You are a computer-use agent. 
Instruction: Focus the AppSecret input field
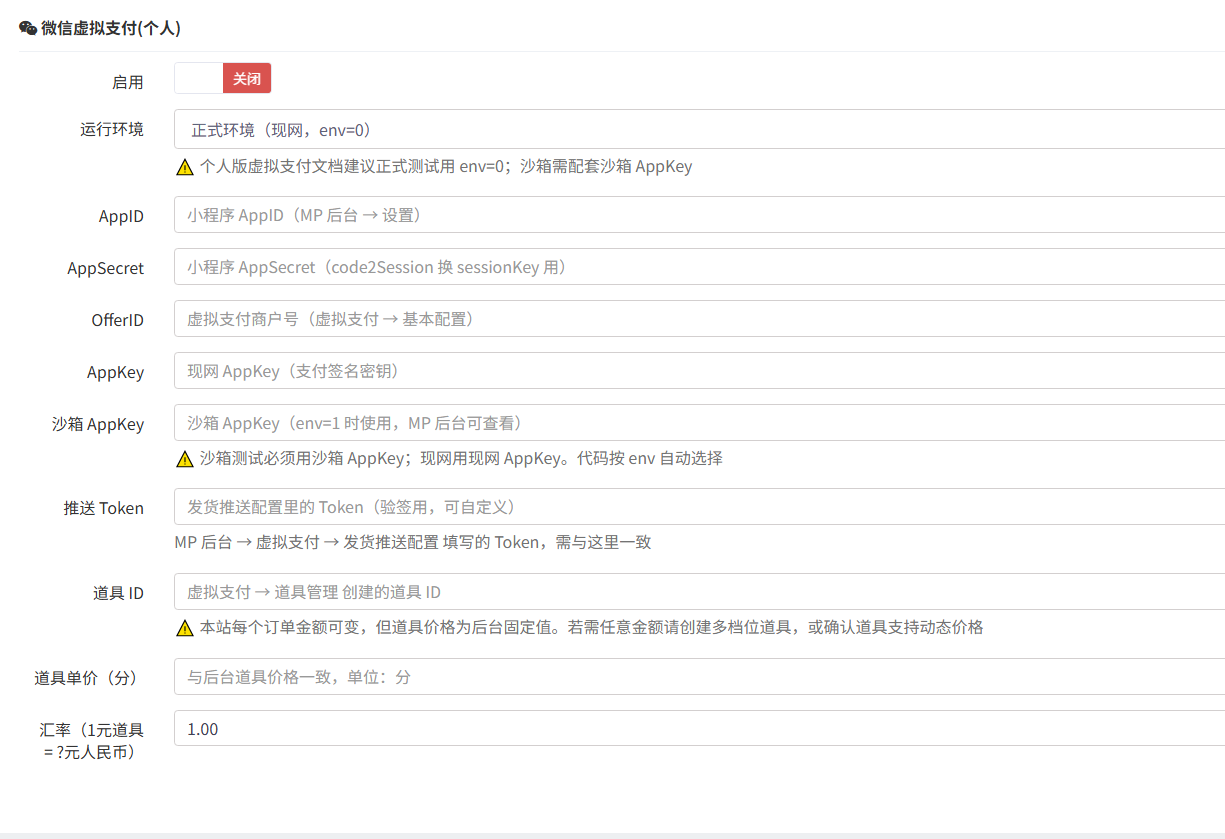699,267
